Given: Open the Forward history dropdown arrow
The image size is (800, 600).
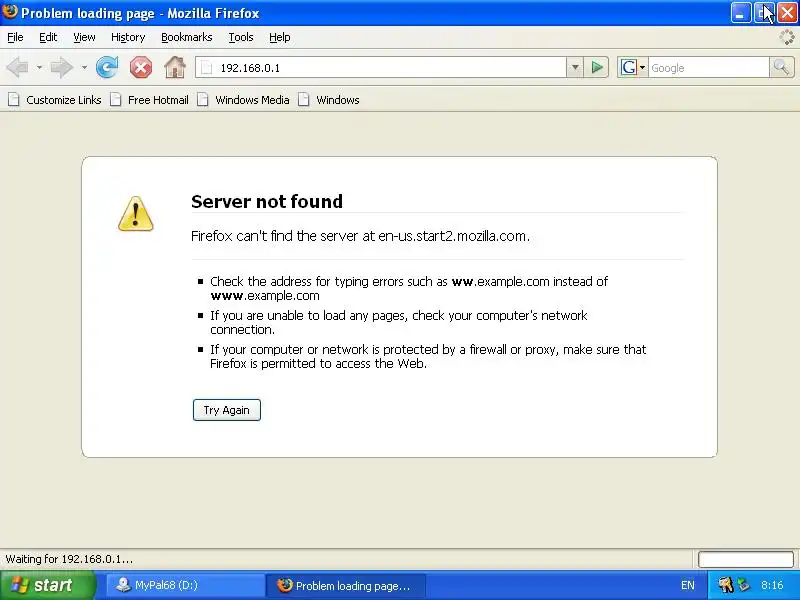Looking at the screenshot, I should tap(84, 67).
